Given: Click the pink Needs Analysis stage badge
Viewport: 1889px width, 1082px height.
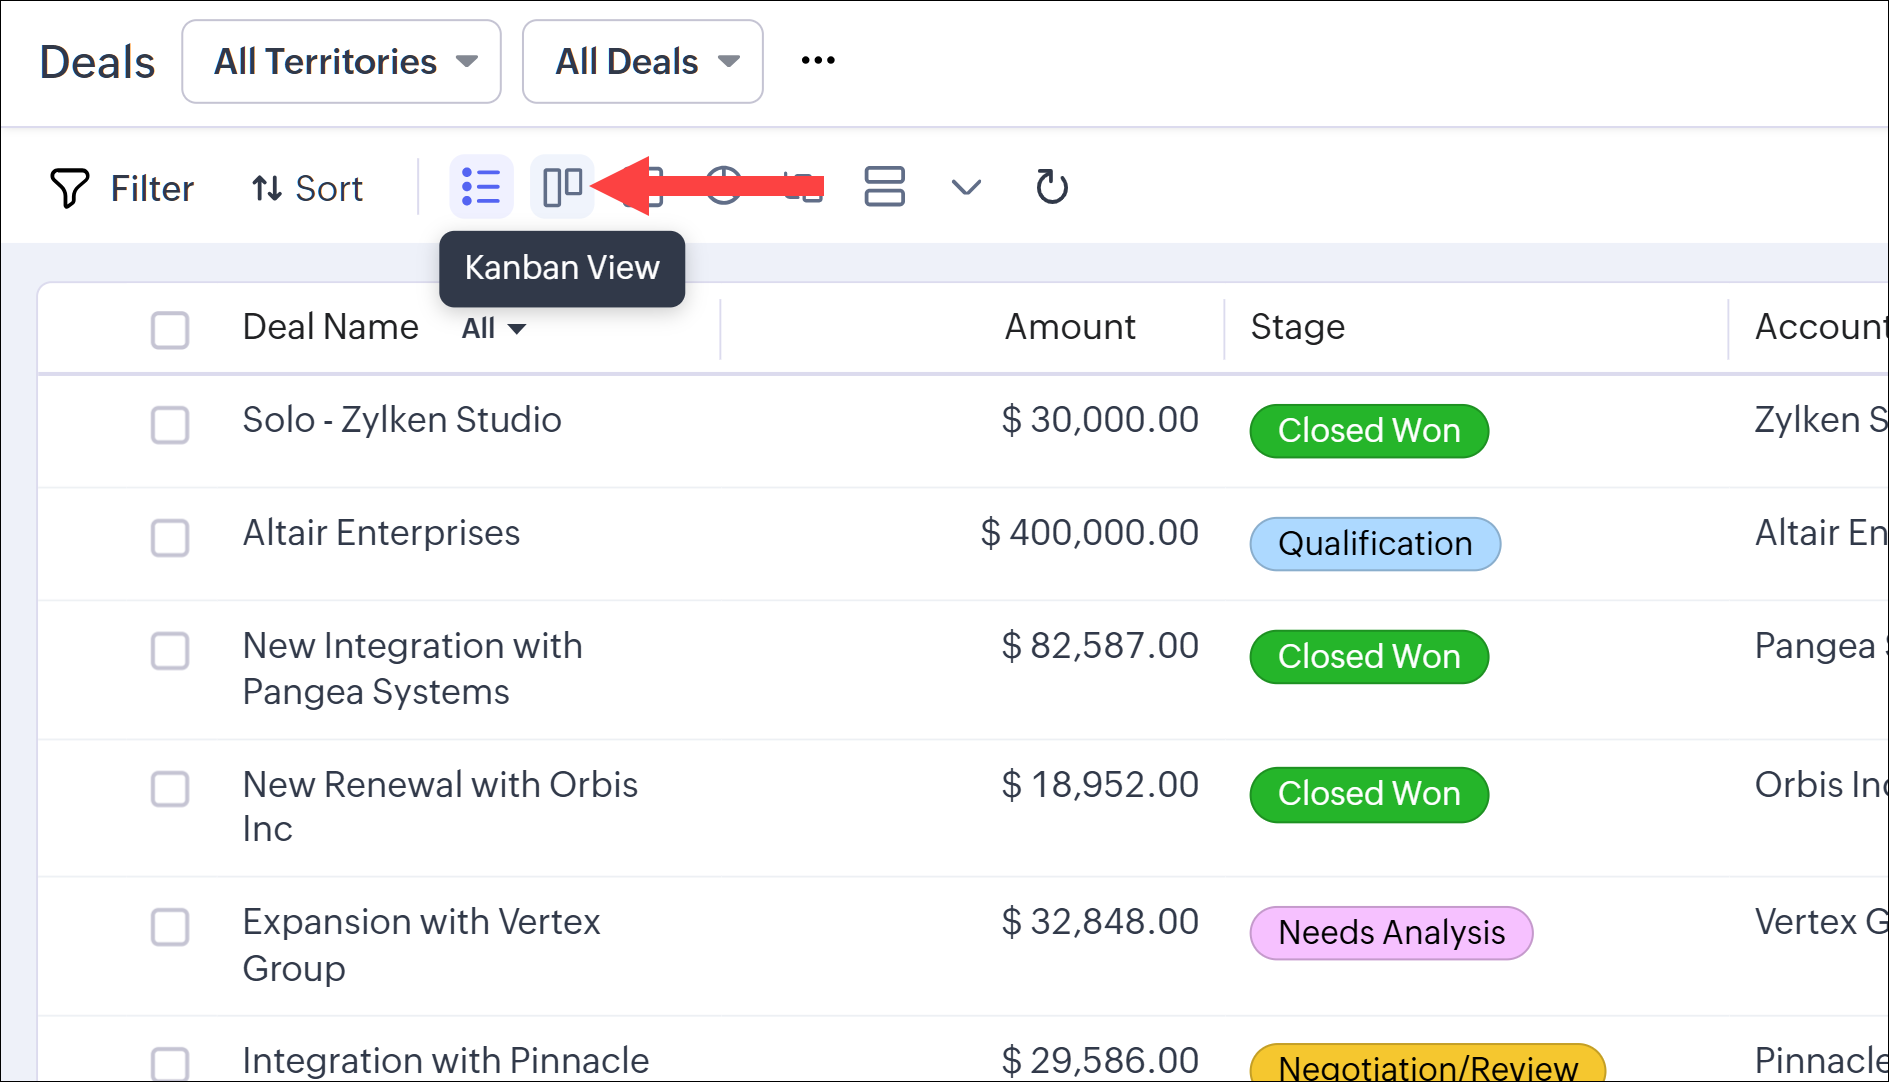Looking at the screenshot, I should point(1391,933).
